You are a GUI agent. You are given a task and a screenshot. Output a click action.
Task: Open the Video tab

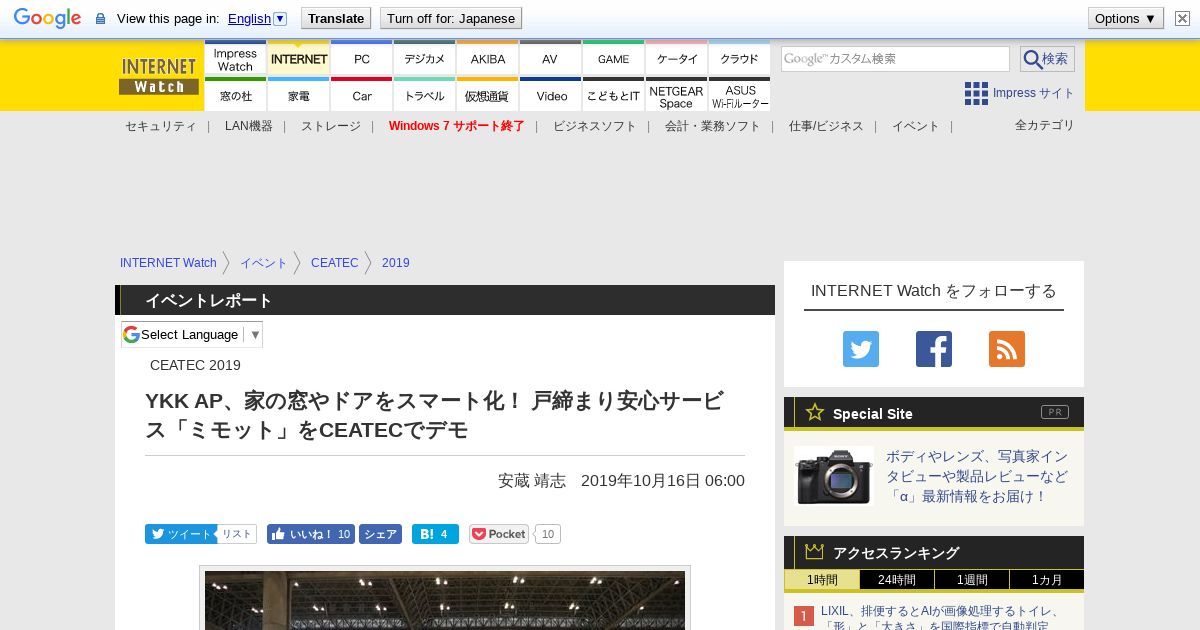pos(550,95)
